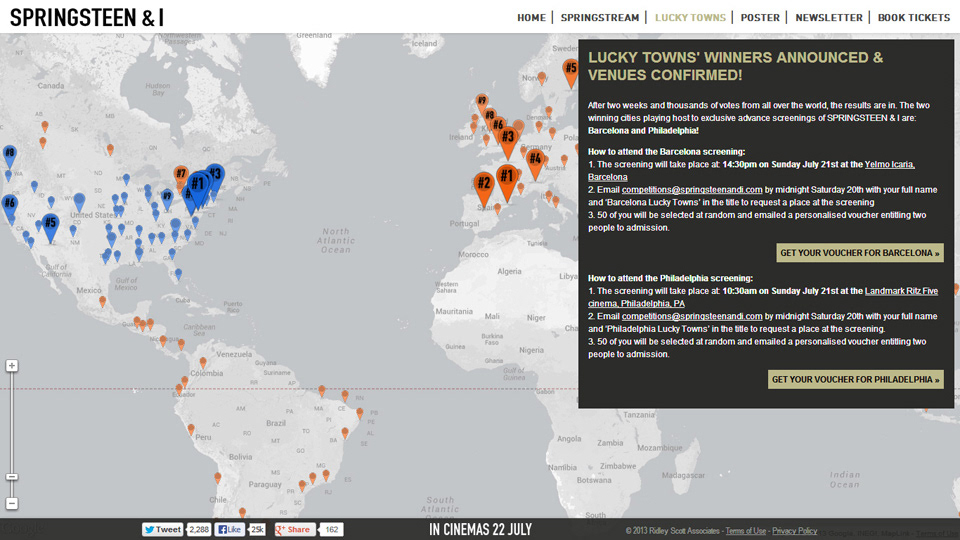Click the Tweet share button
The image size is (960, 540).
pos(162,530)
